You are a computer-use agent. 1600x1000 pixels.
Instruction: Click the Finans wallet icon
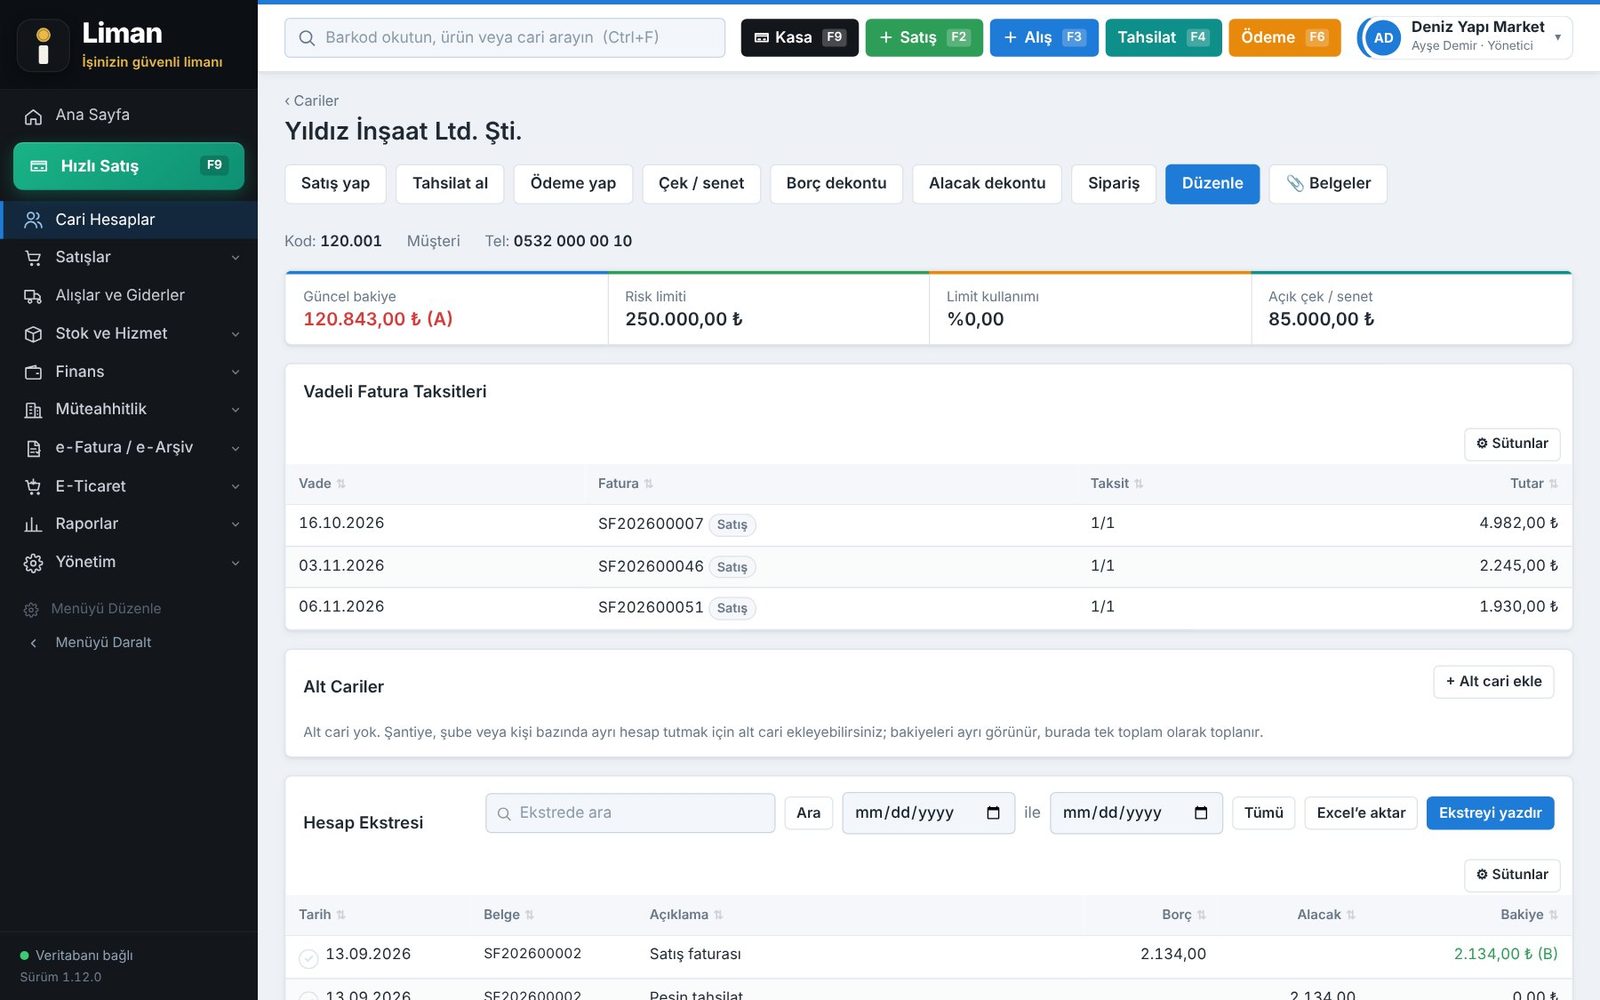coord(33,372)
